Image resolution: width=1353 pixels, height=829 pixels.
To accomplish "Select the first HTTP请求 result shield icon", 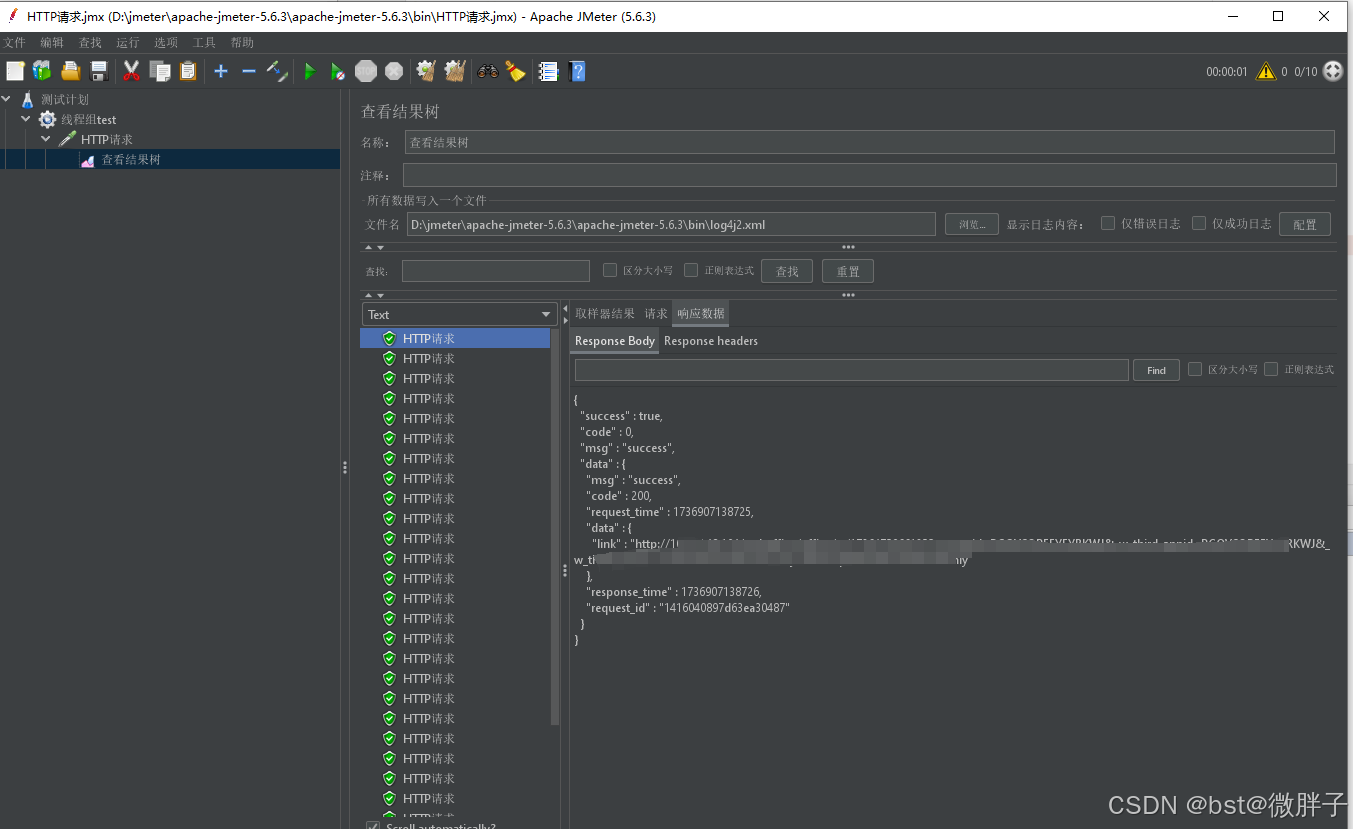I will (x=389, y=338).
